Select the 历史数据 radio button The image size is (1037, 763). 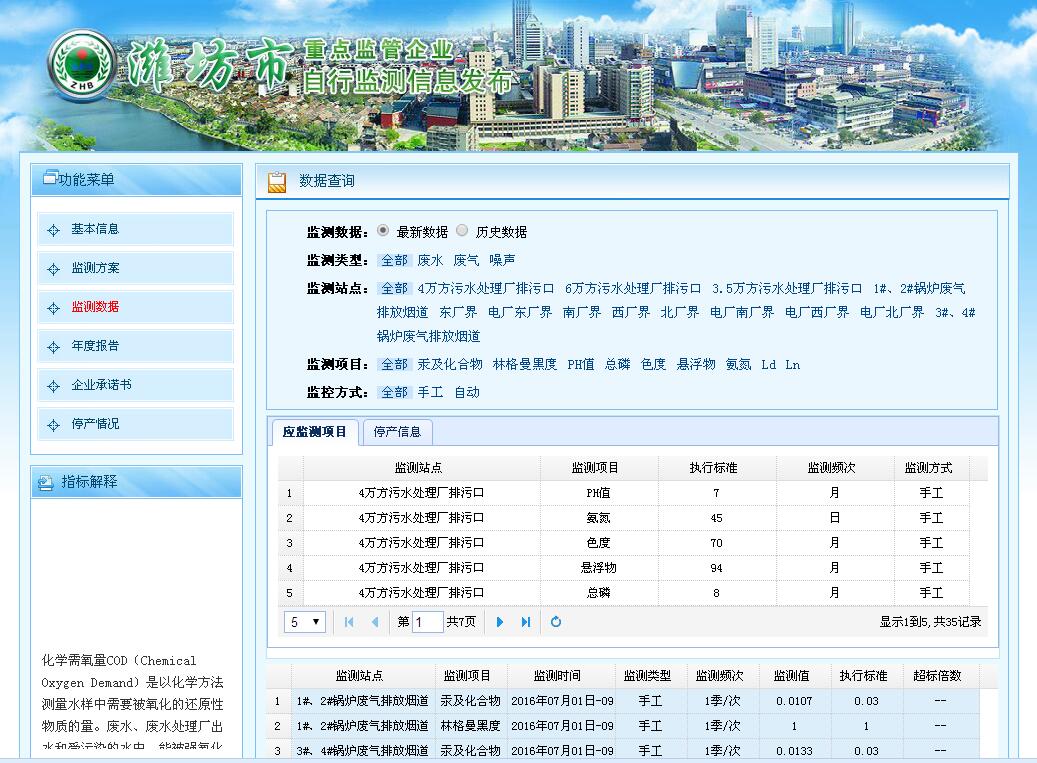pos(462,231)
